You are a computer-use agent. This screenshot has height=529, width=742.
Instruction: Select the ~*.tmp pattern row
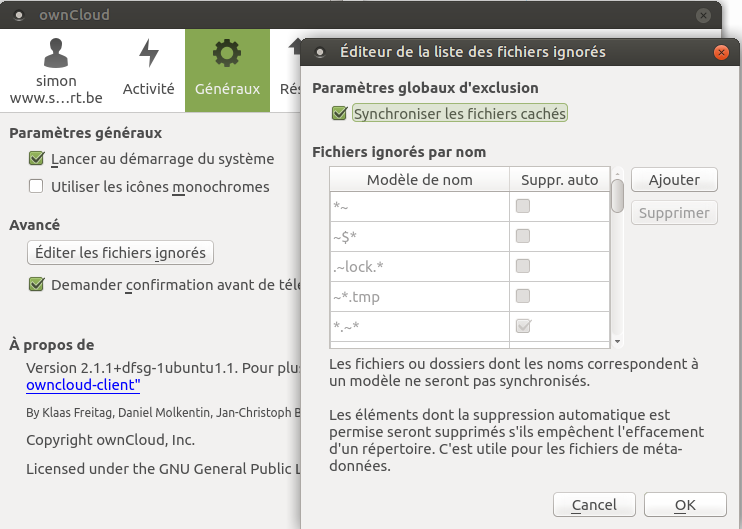click(469, 297)
